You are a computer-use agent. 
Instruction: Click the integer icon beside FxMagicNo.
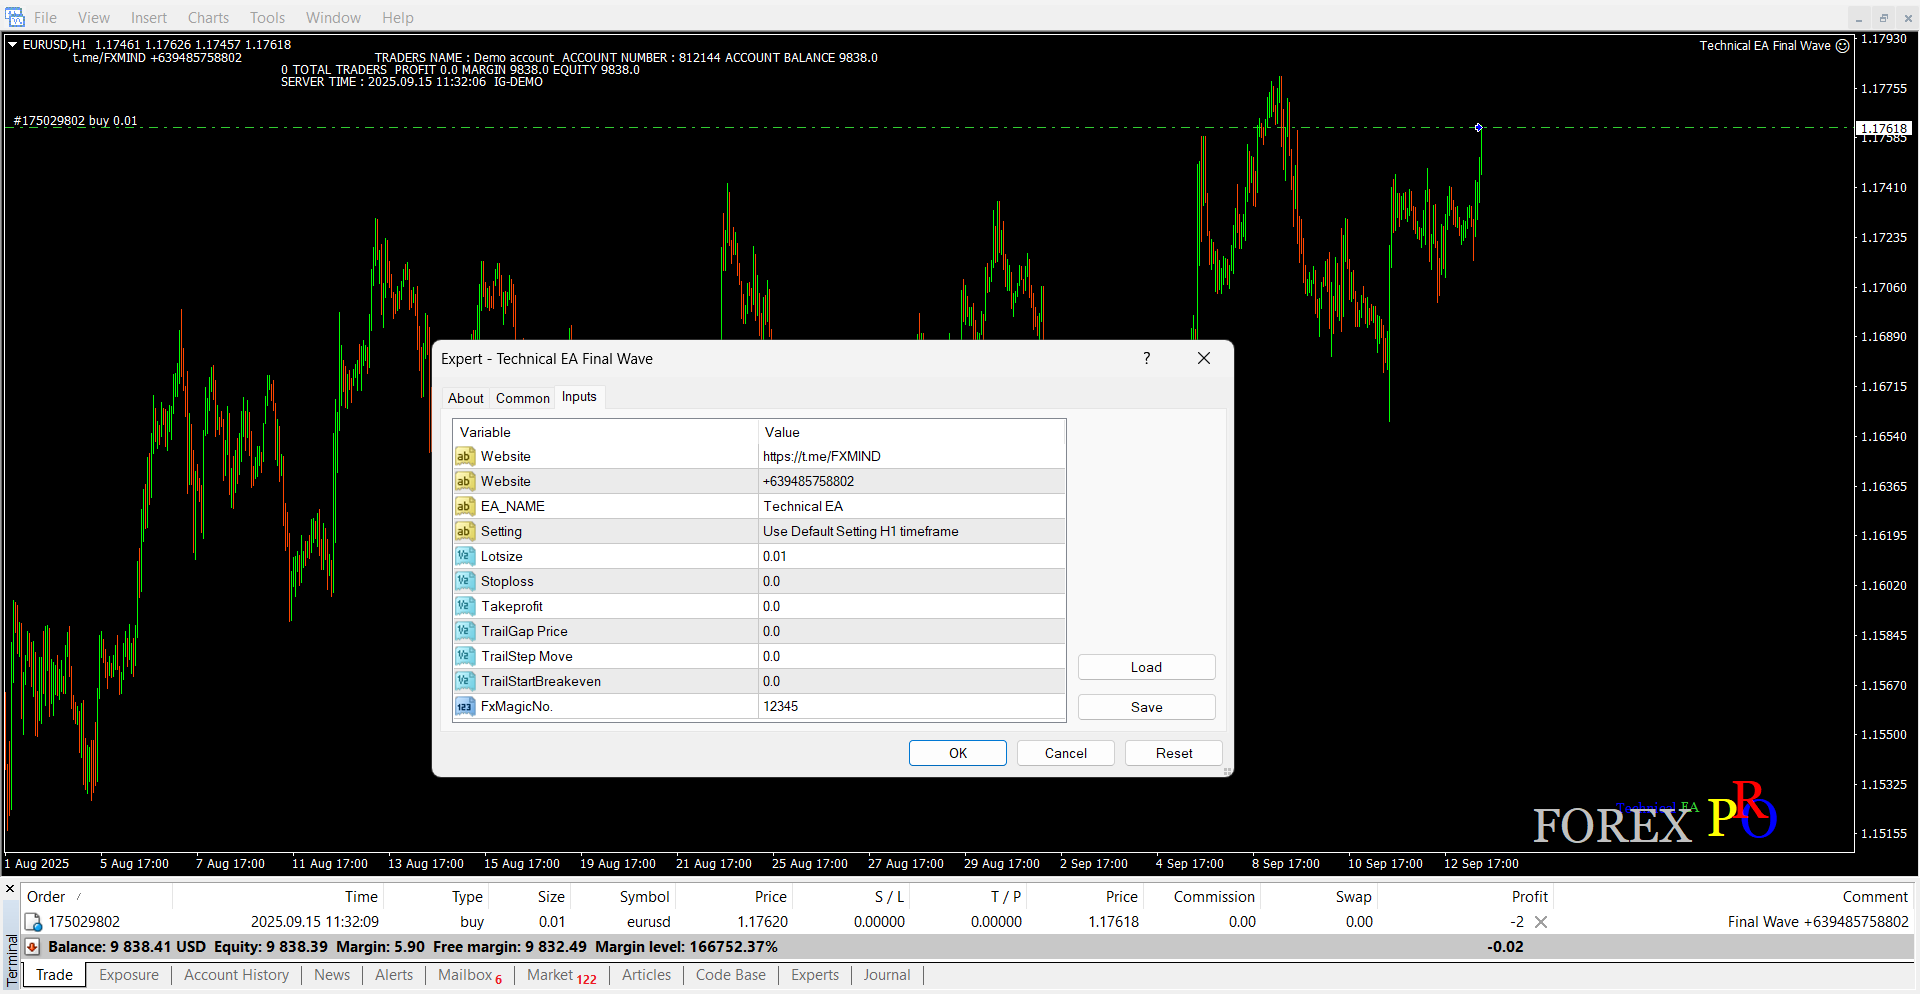pyautogui.click(x=464, y=706)
